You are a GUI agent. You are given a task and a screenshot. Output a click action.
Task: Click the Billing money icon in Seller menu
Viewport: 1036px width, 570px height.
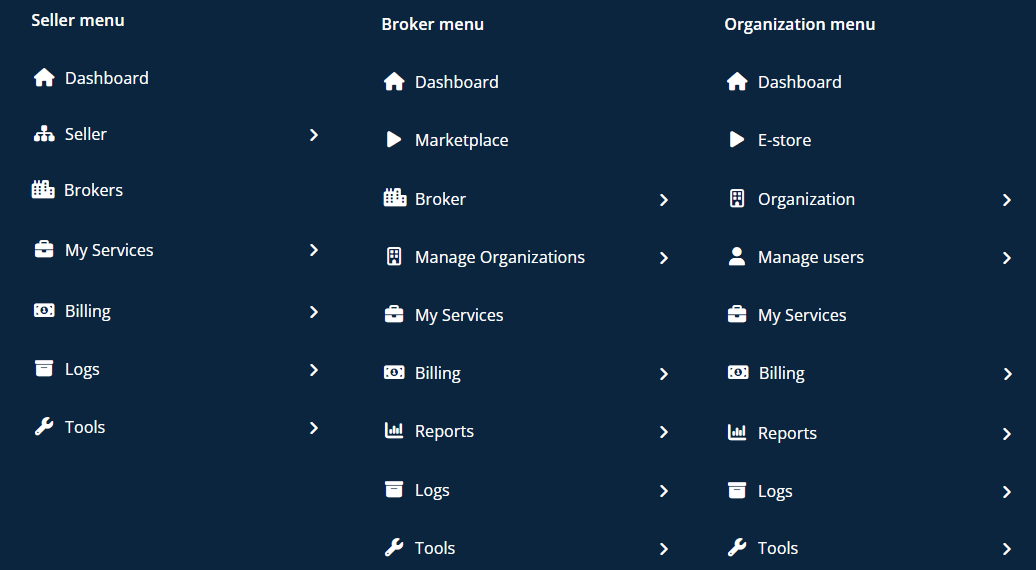[44, 310]
